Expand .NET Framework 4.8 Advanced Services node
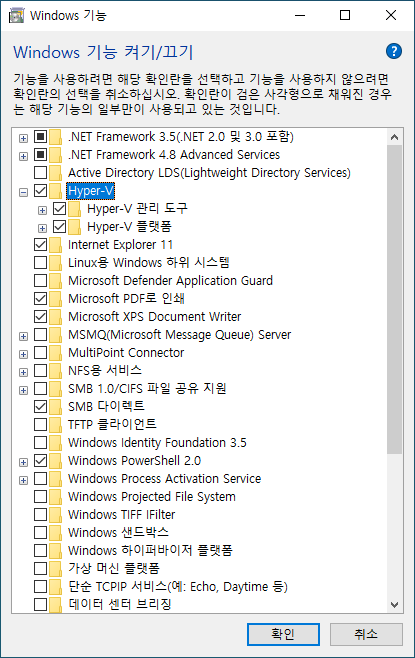 coord(23,156)
